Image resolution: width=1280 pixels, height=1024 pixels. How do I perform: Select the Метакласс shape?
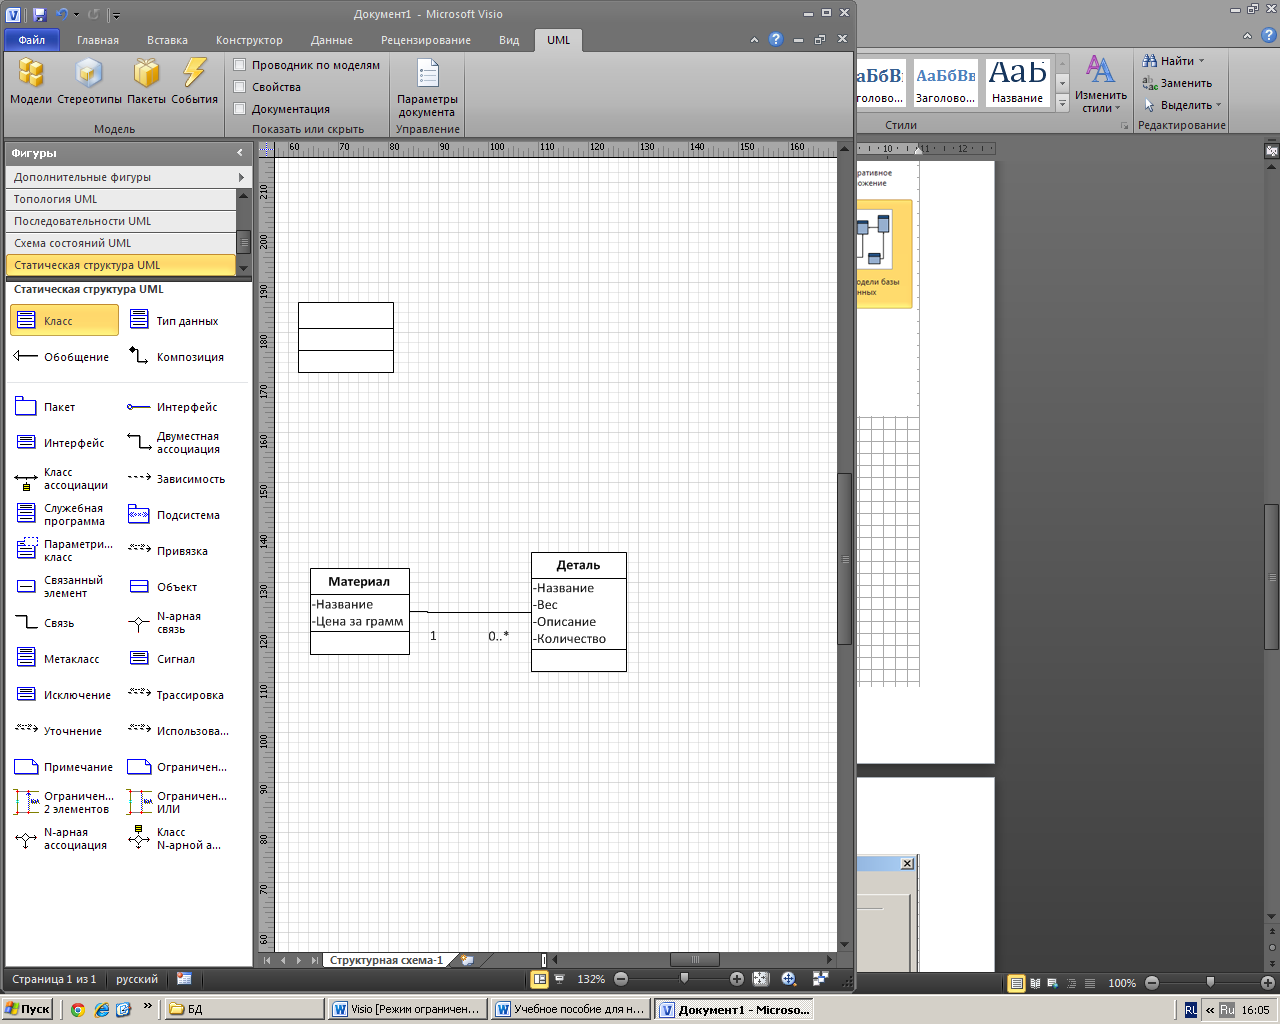click(x=57, y=659)
